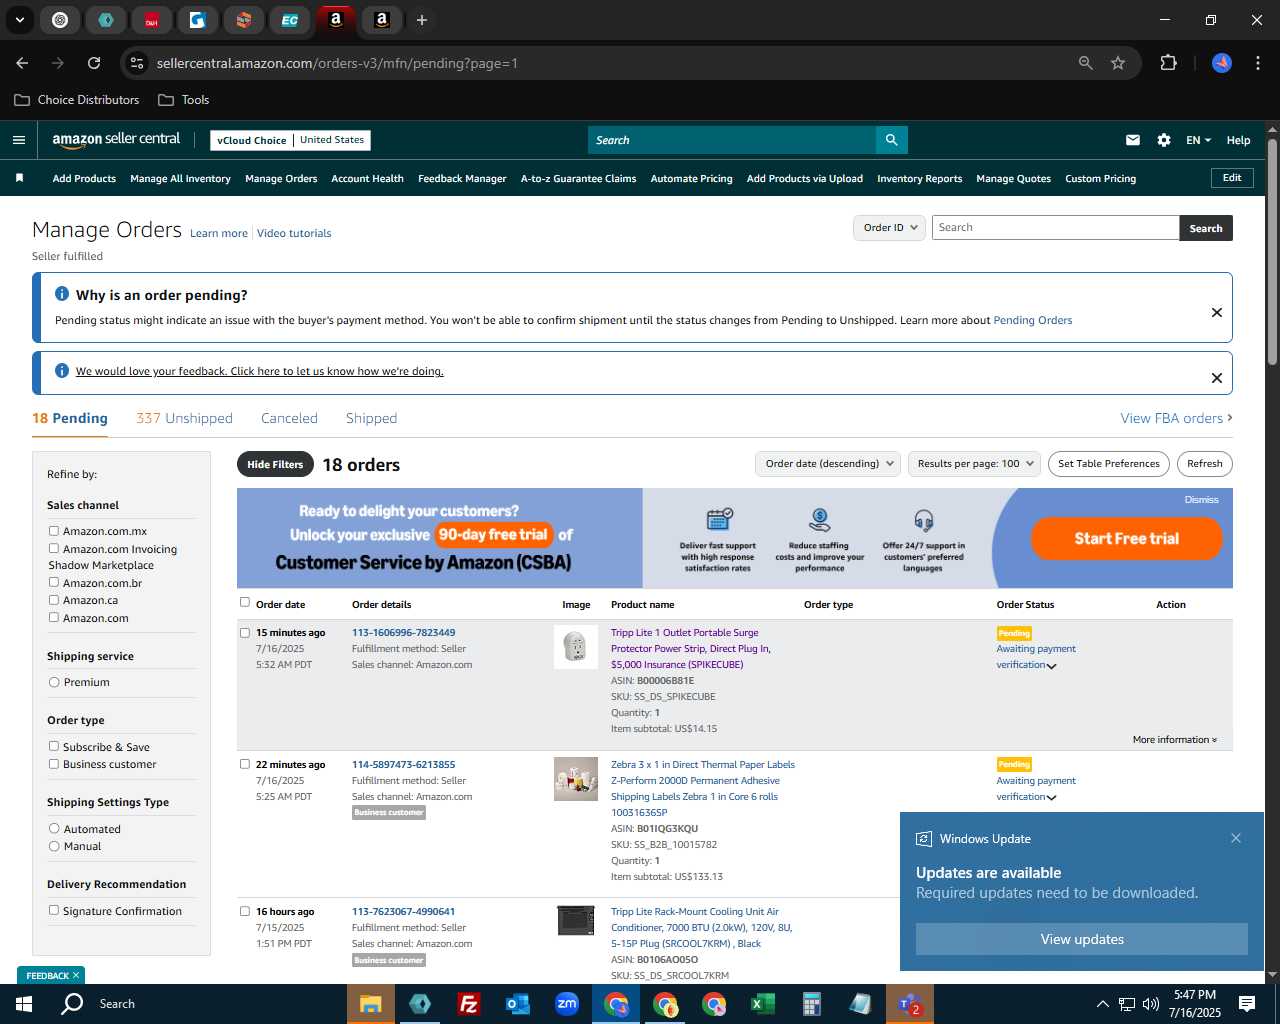The image size is (1280, 1024).
Task: Open FileZilla from the taskbar
Action: [468, 1004]
